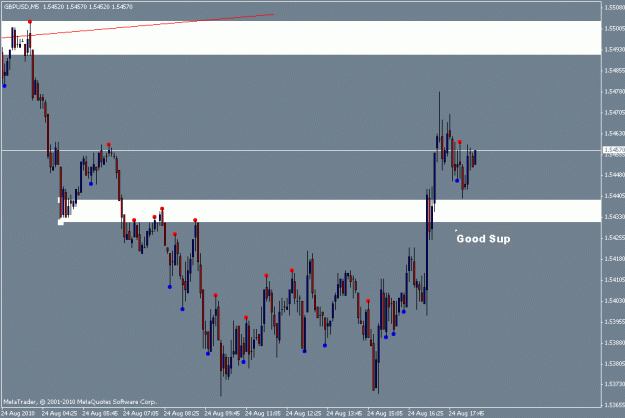
Task: Click the '24 Aug 15:05' time axis label
Action: click(x=385, y=413)
